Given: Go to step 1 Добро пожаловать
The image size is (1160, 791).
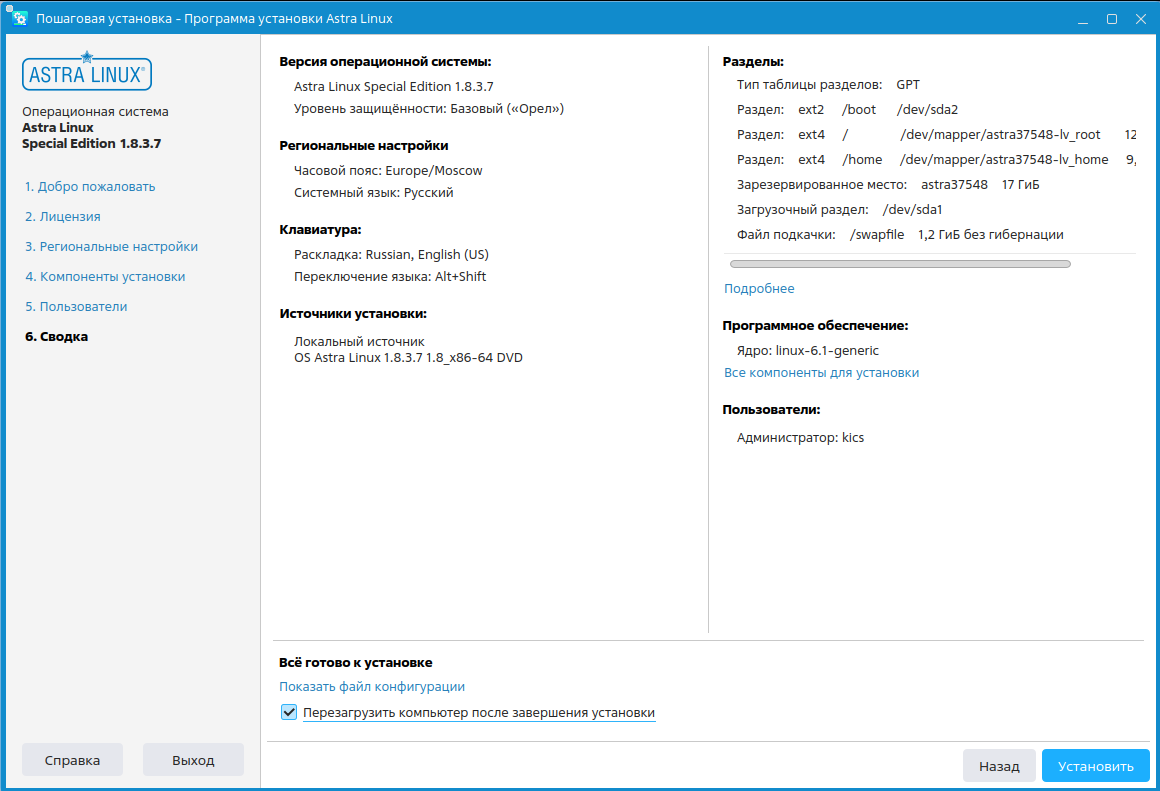Looking at the screenshot, I should pyautogui.click(x=90, y=186).
